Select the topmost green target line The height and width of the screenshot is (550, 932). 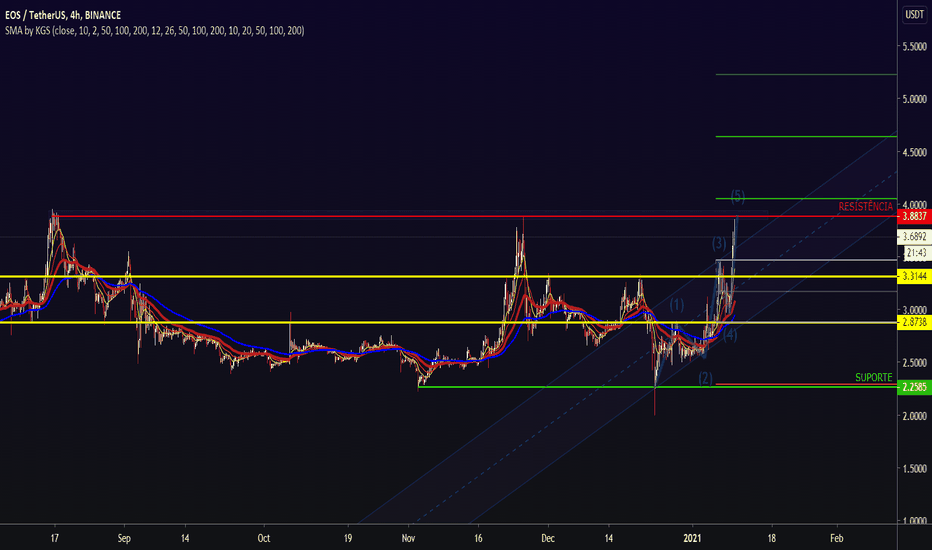[x=807, y=74]
